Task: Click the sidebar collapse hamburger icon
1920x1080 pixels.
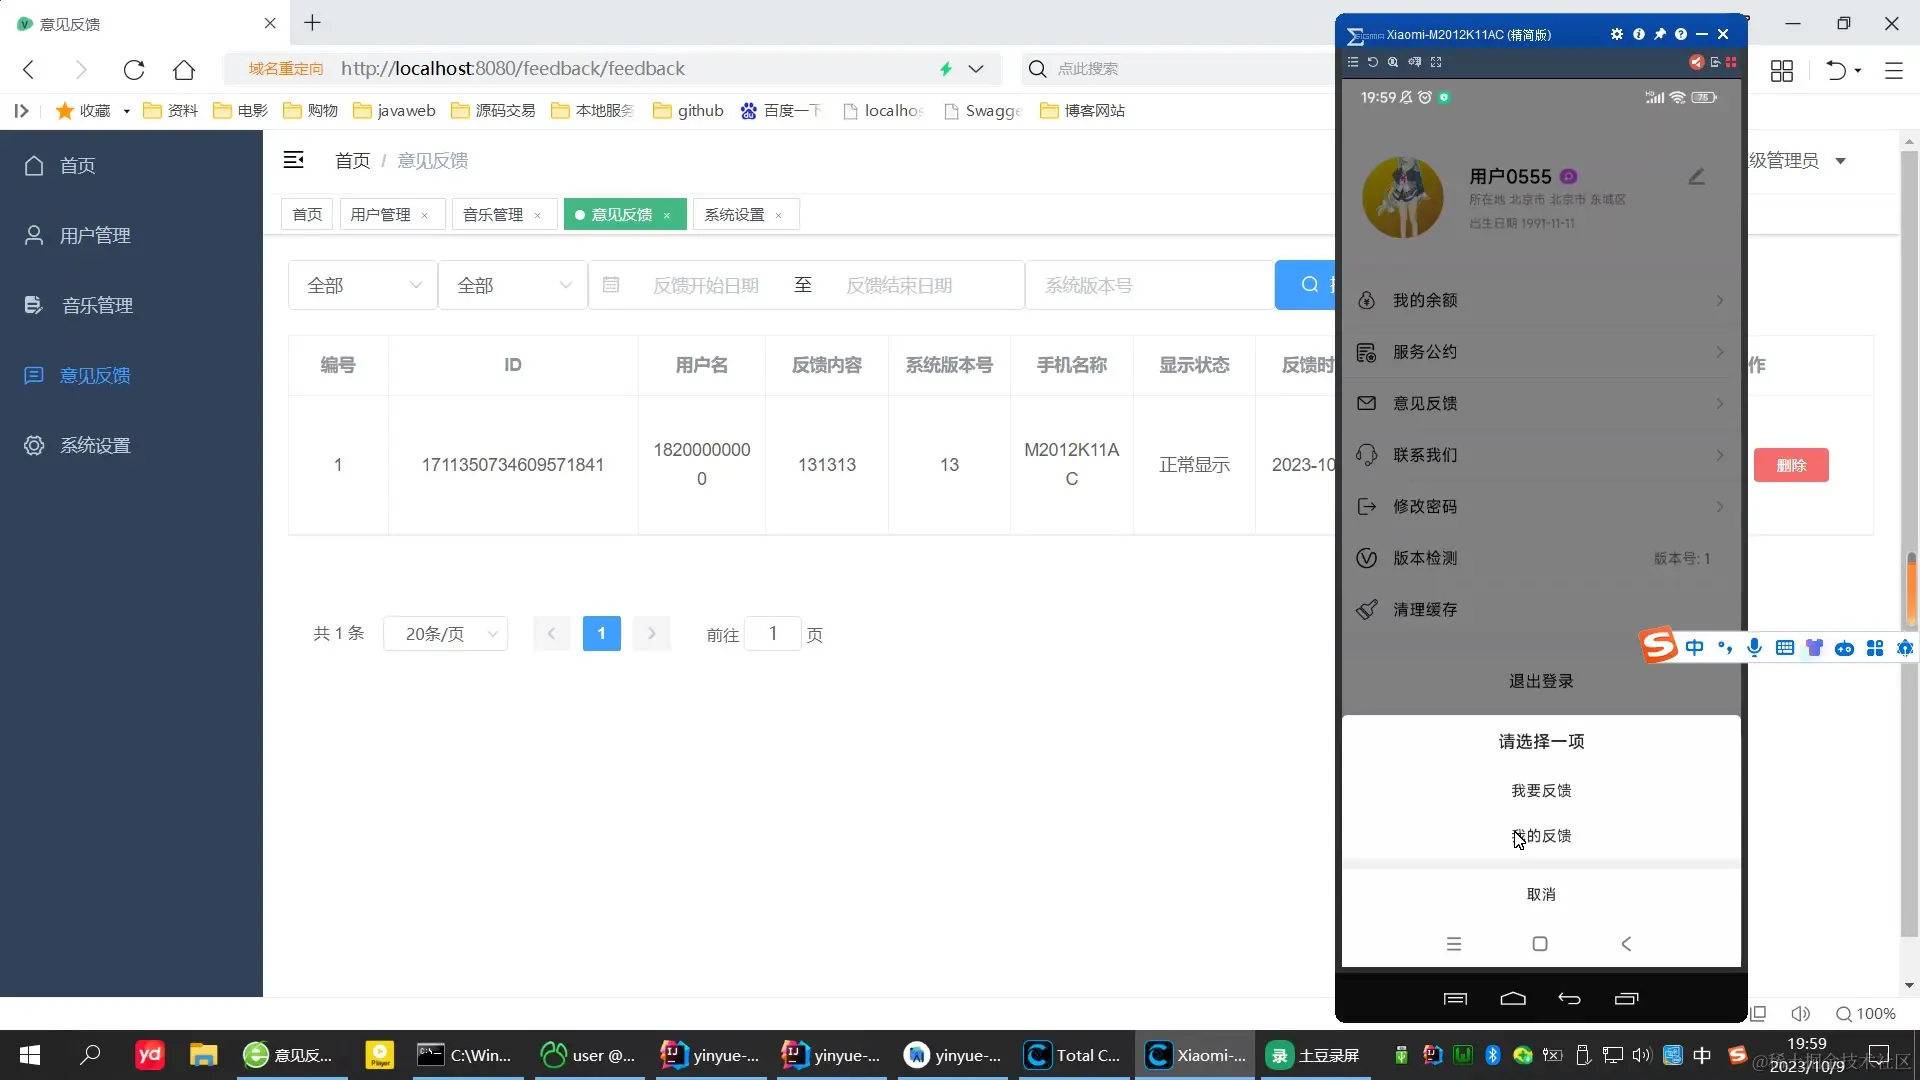Action: pos(293,160)
